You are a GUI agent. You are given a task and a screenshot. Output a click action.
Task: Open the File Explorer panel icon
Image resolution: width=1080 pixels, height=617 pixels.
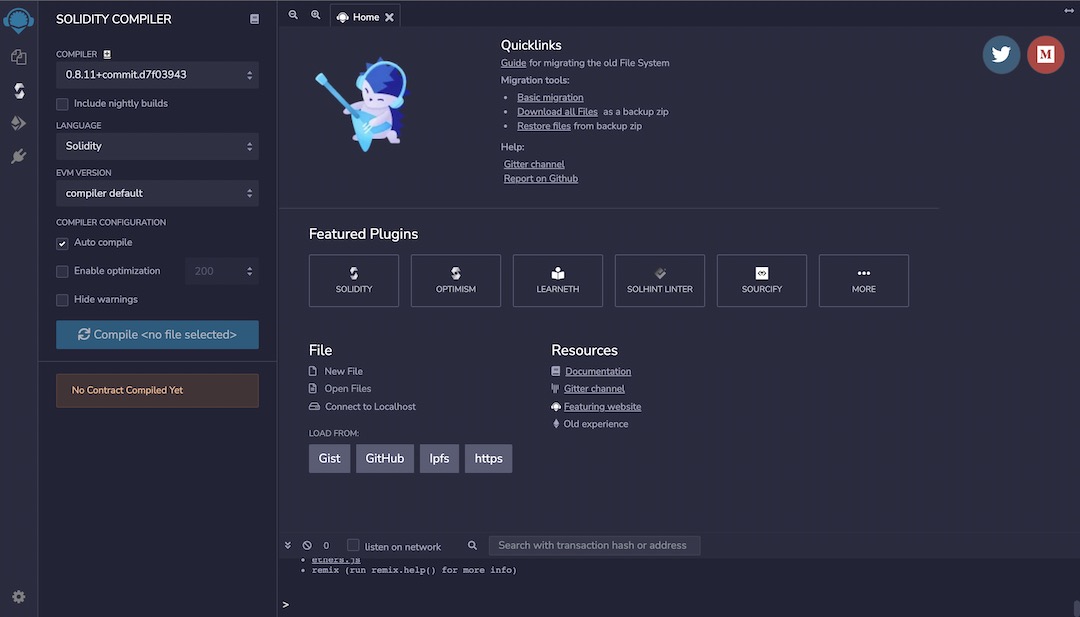[x=18, y=57]
